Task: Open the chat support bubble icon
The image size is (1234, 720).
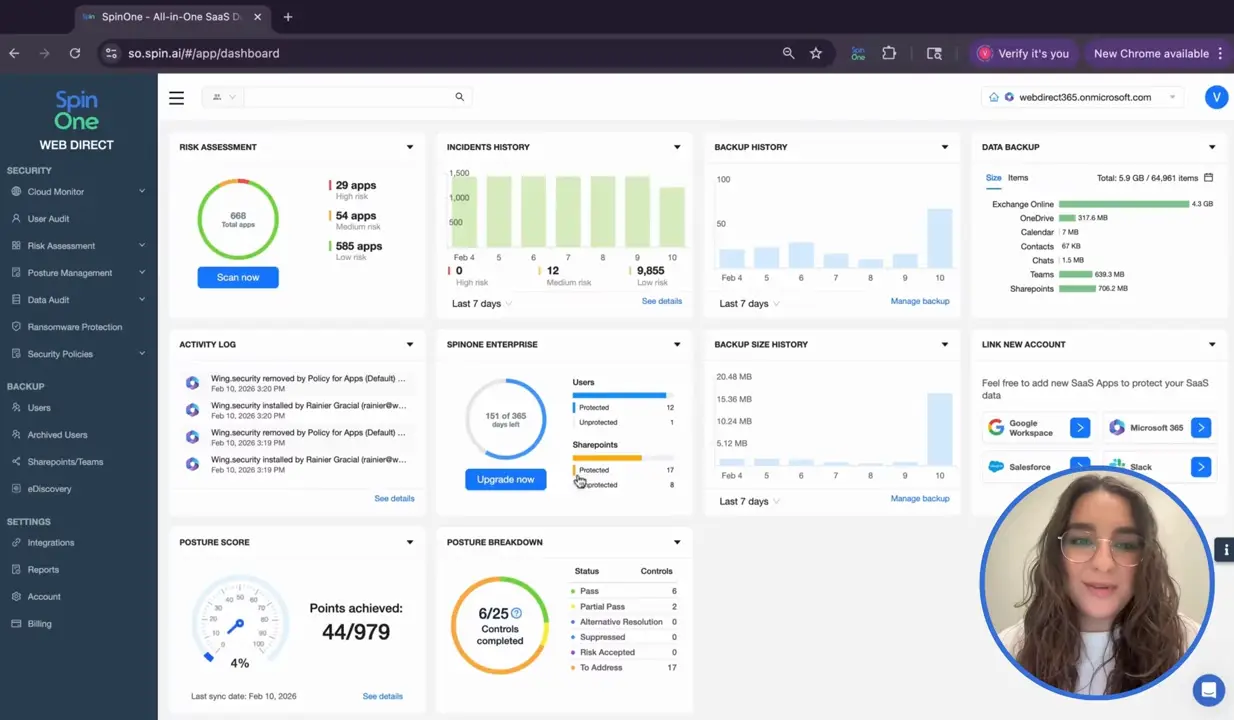Action: (1208, 690)
